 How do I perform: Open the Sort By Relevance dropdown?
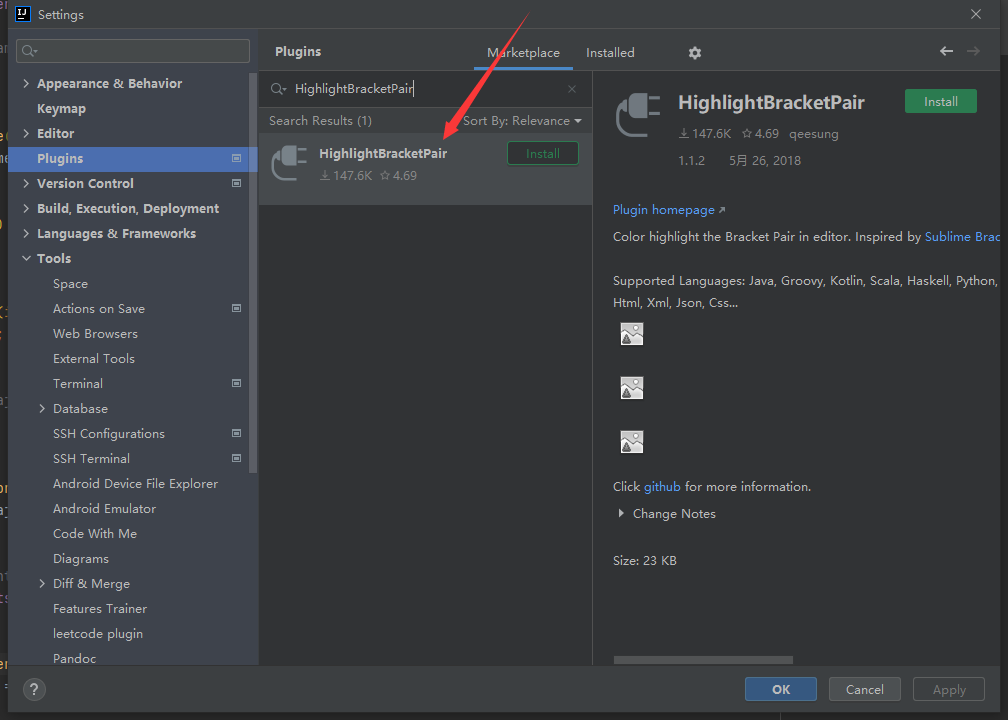click(x=522, y=121)
